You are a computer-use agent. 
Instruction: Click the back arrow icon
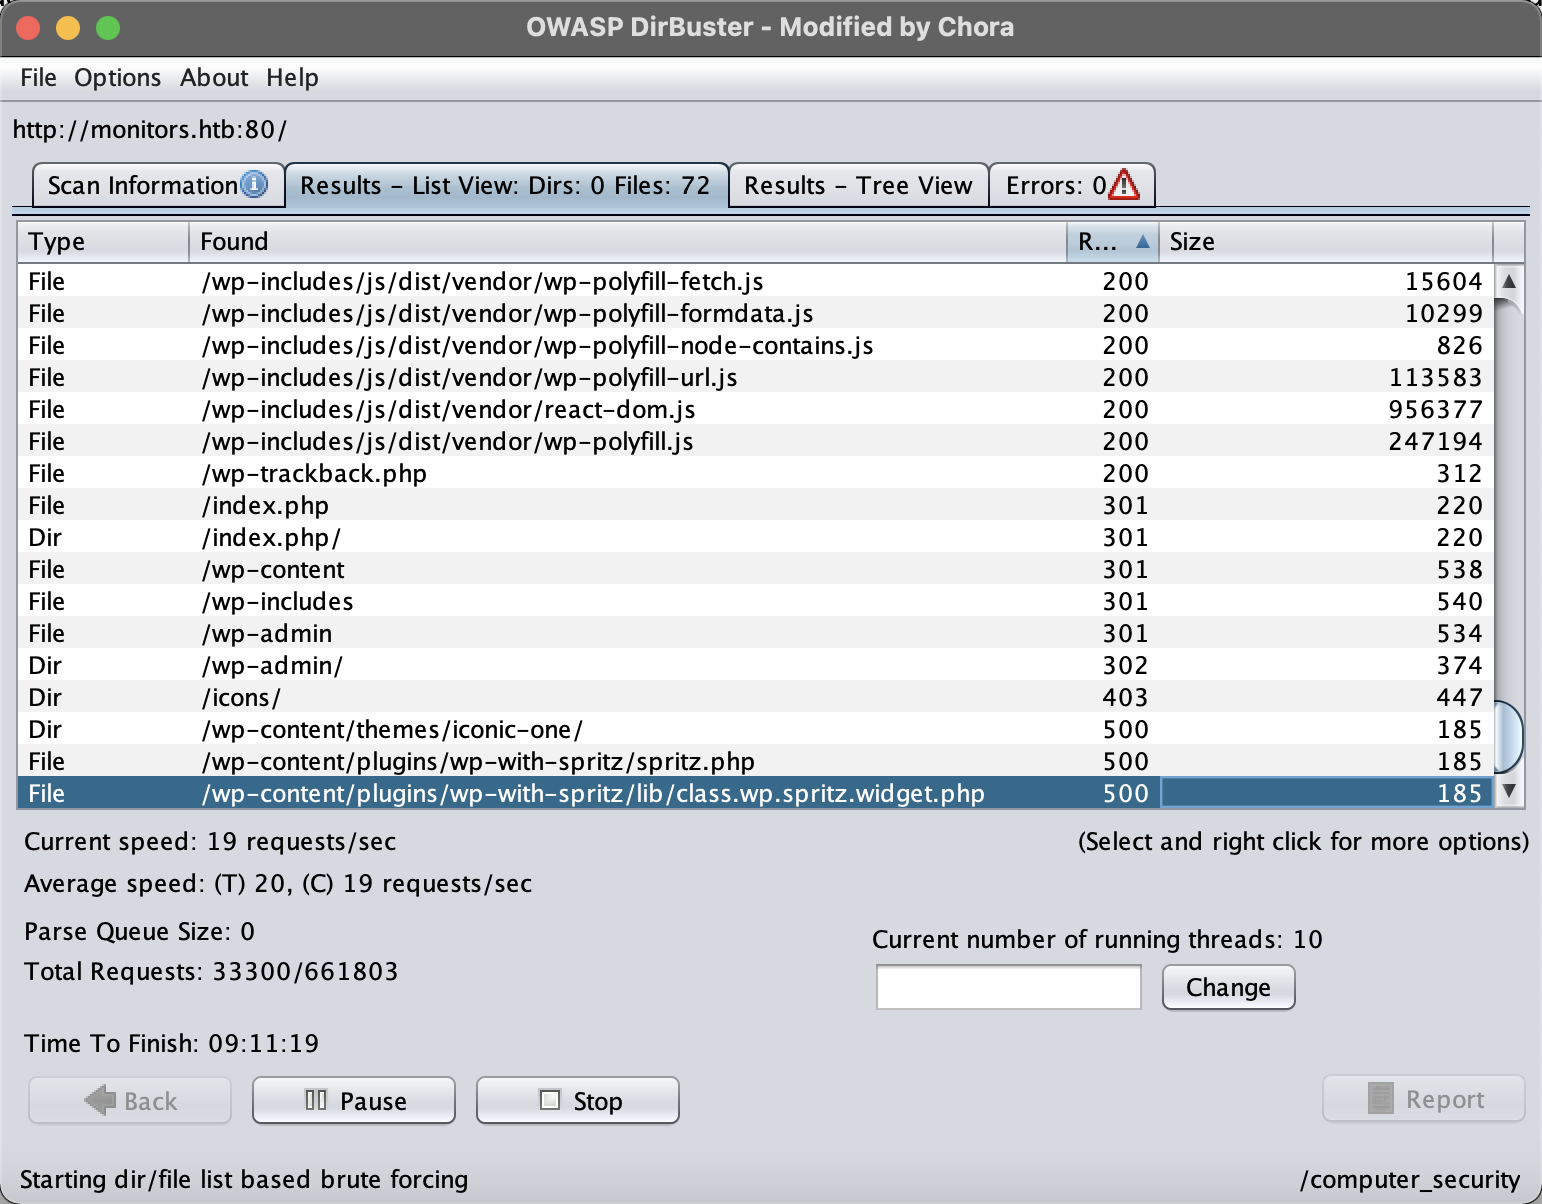pos(100,1100)
